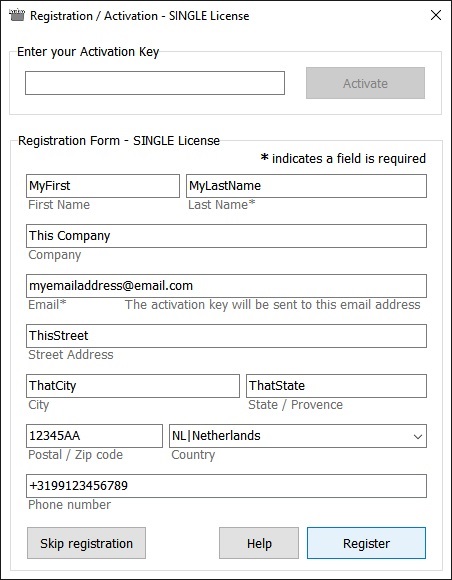The image size is (452, 580).
Task: Click the application icon in title bar
Action: tap(17, 16)
